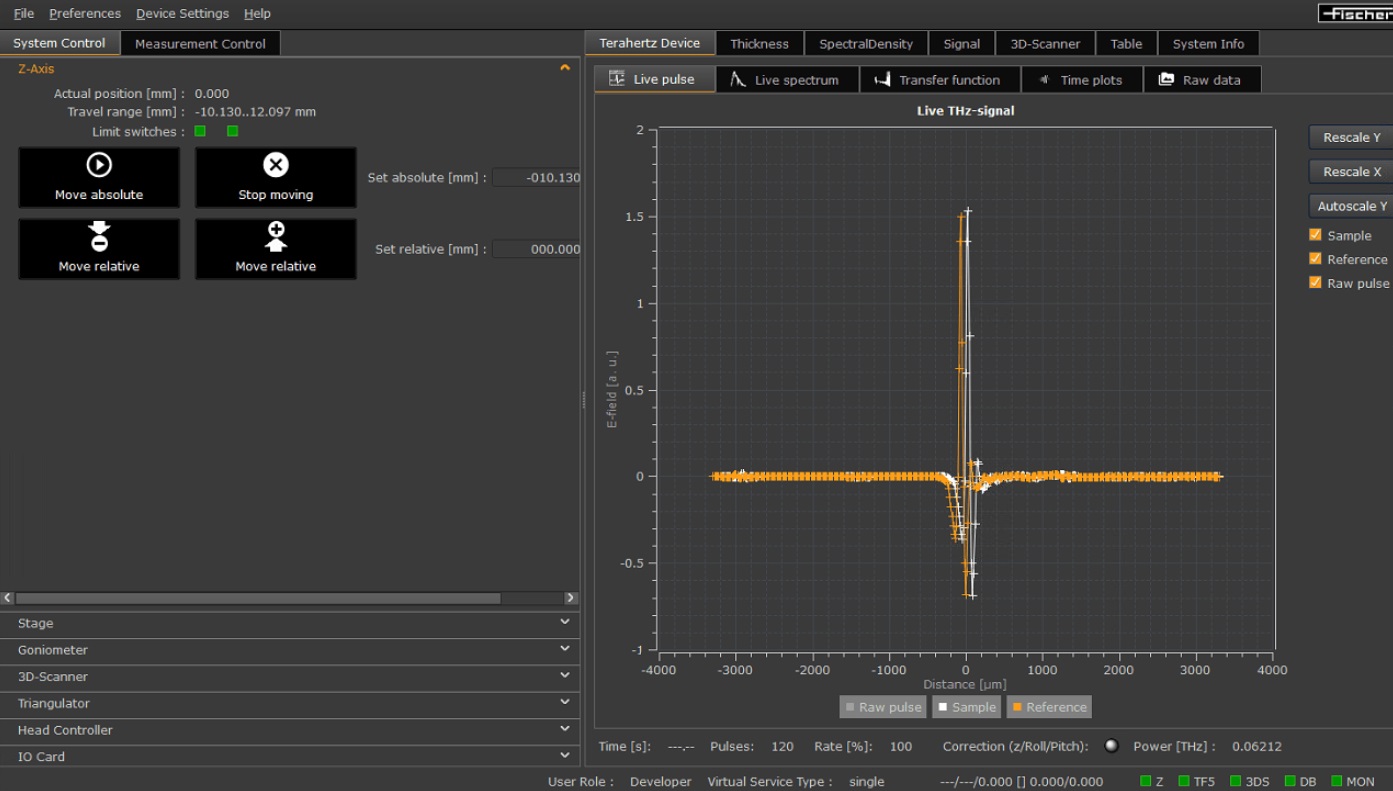The height and width of the screenshot is (791, 1393).
Task: Collapse the Z-Axis section
Action: click(564, 69)
